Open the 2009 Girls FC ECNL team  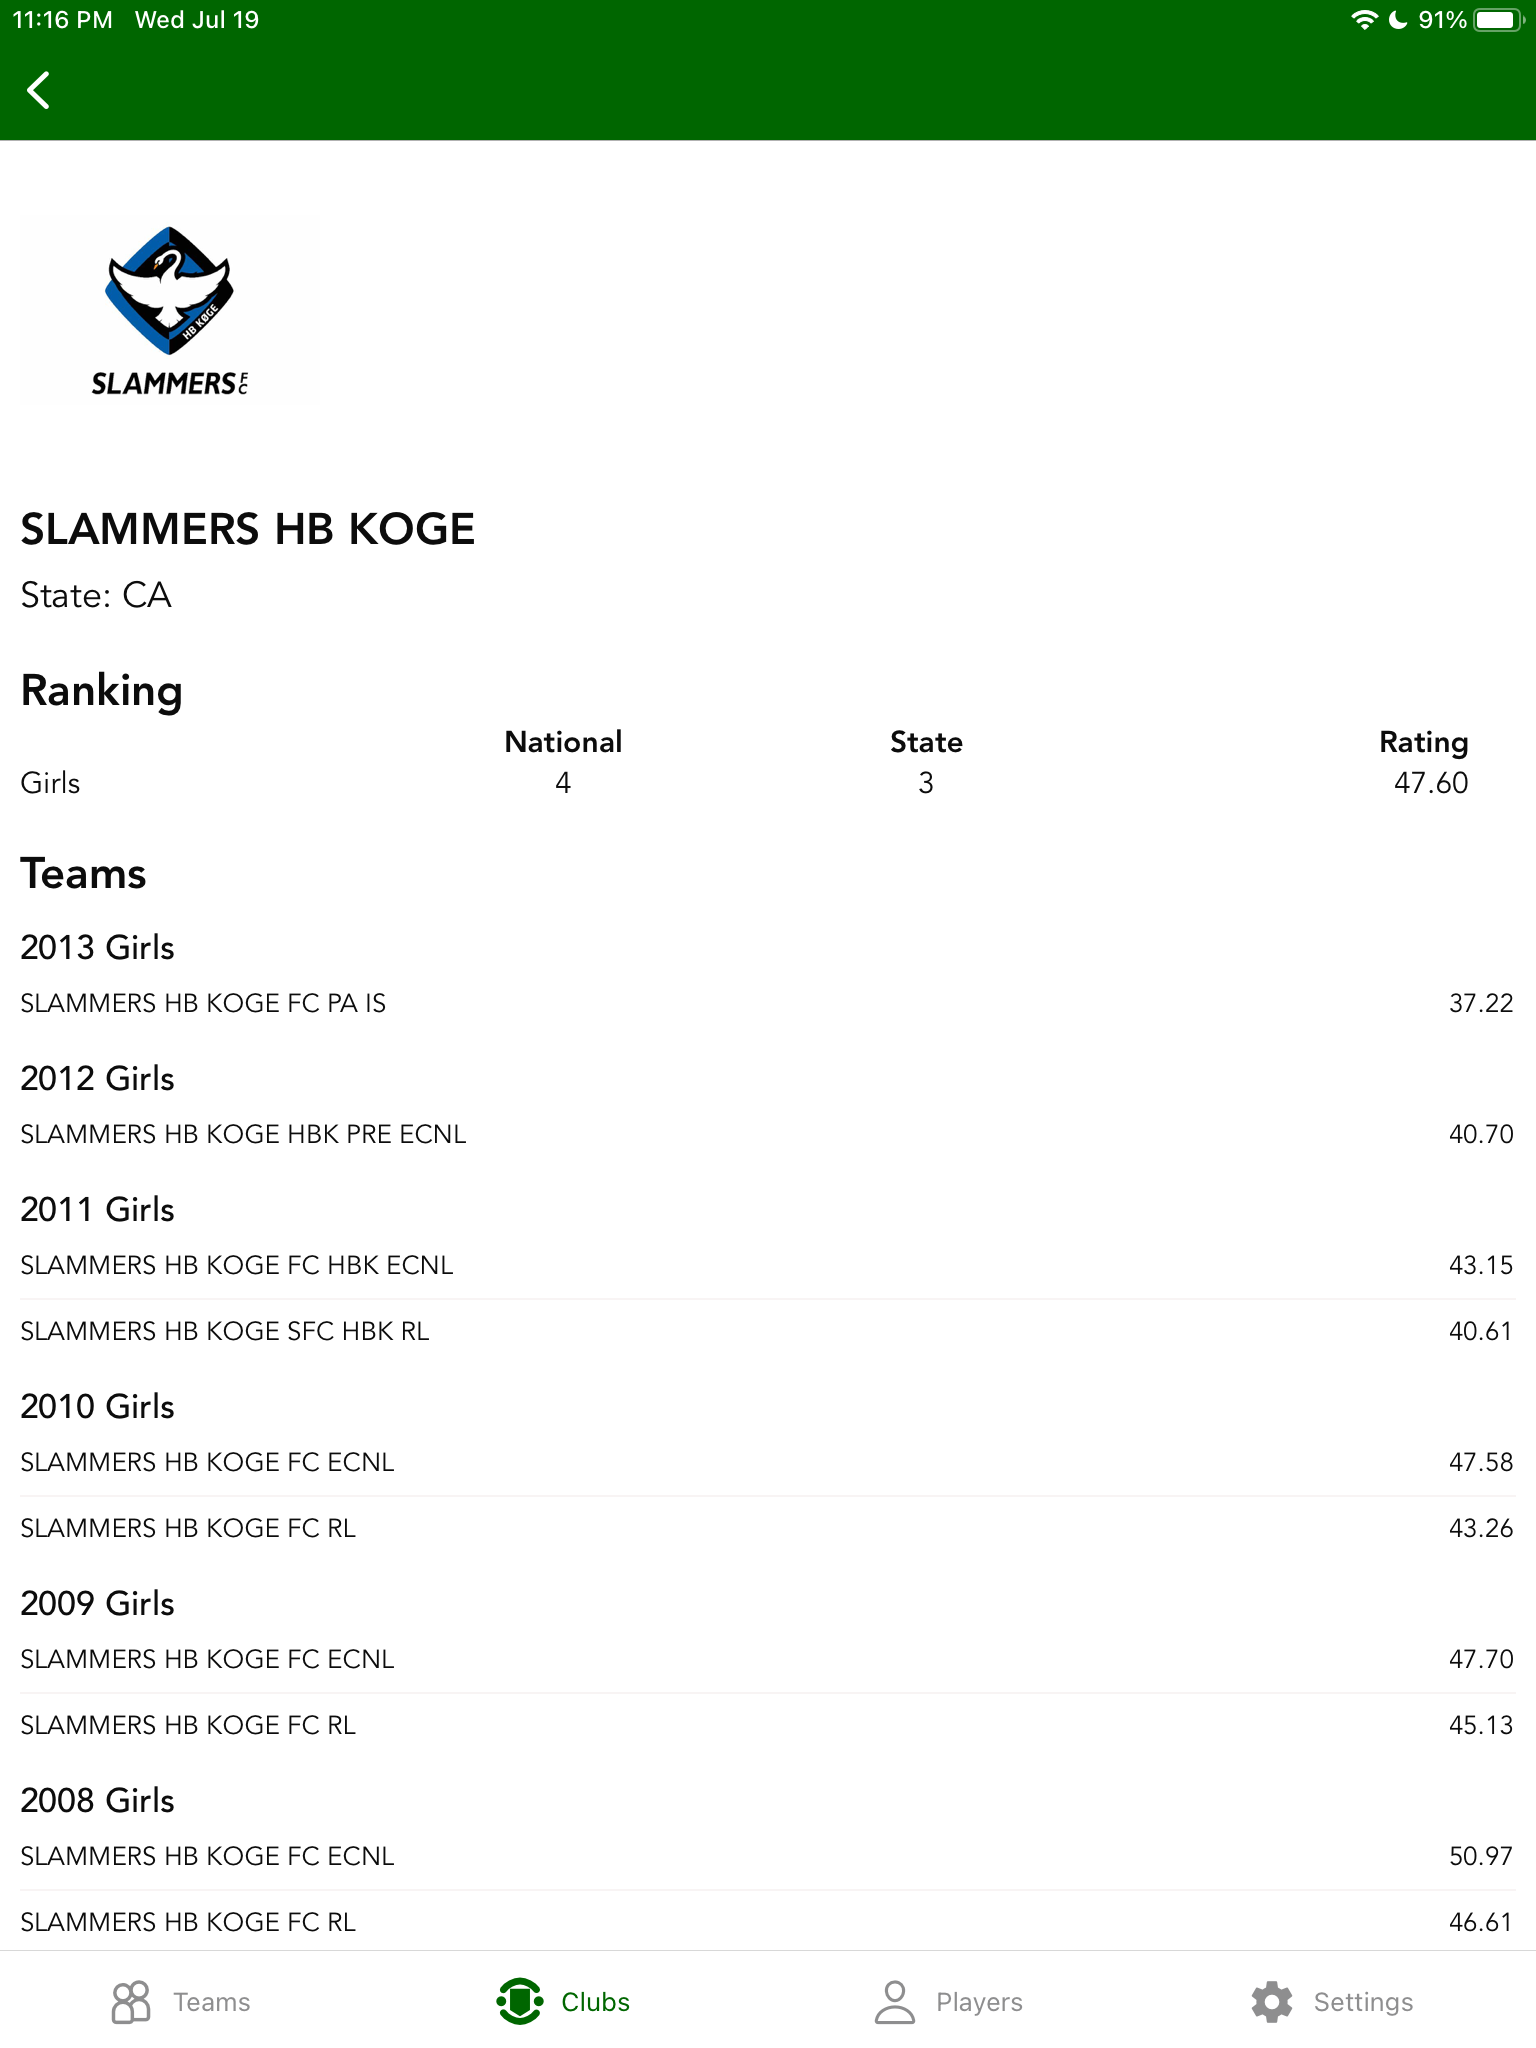tap(208, 1659)
